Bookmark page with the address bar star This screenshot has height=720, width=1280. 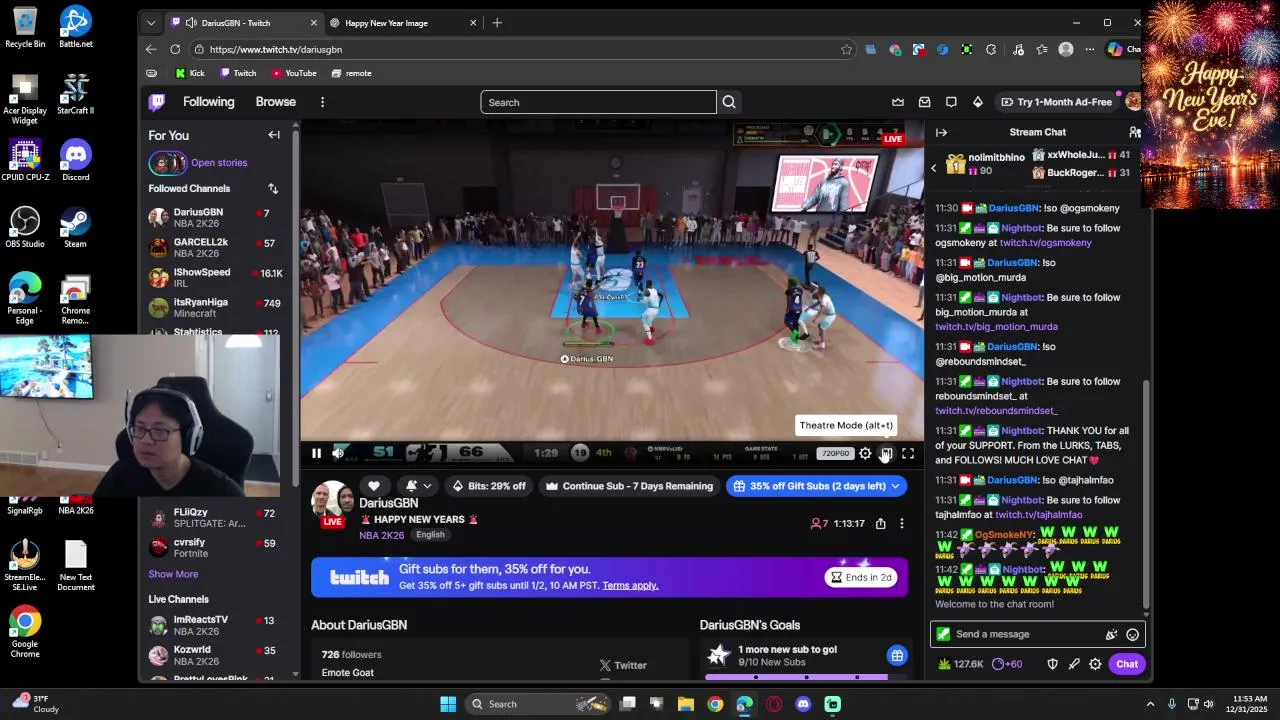[846, 49]
